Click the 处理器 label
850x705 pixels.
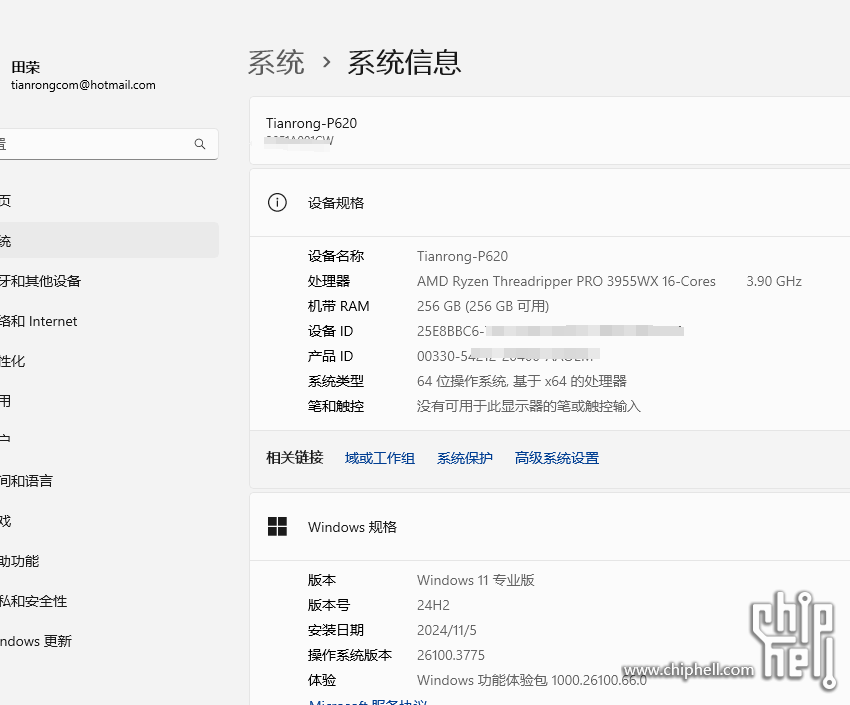point(329,281)
